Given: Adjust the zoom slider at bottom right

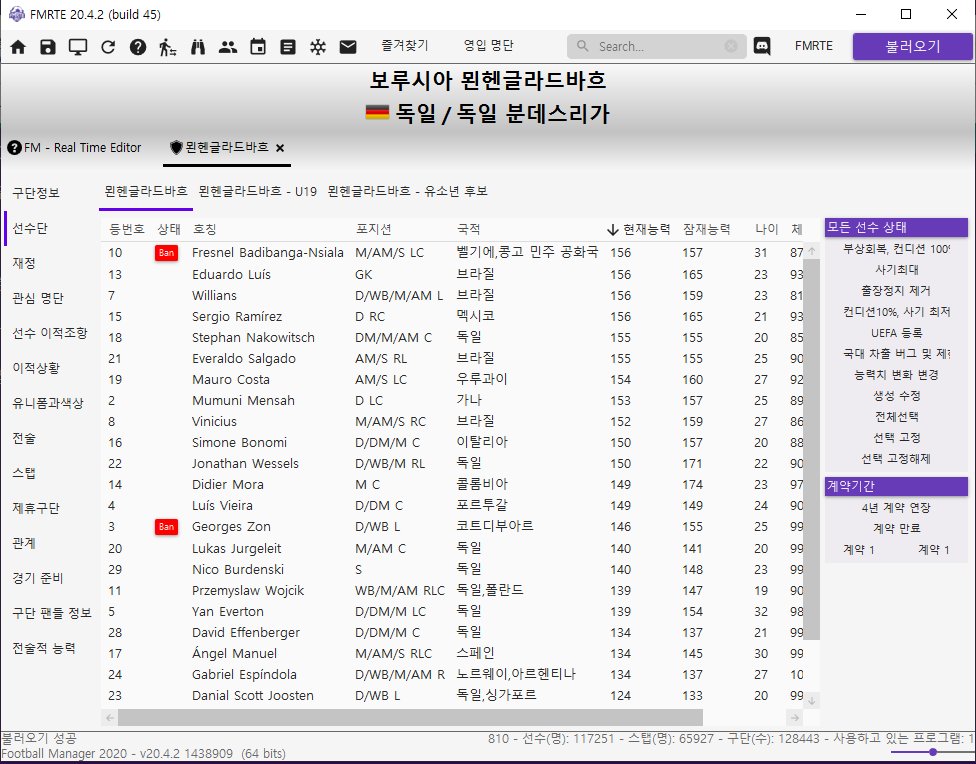Looking at the screenshot, I should pyautogui.click(x=932, y=751).
